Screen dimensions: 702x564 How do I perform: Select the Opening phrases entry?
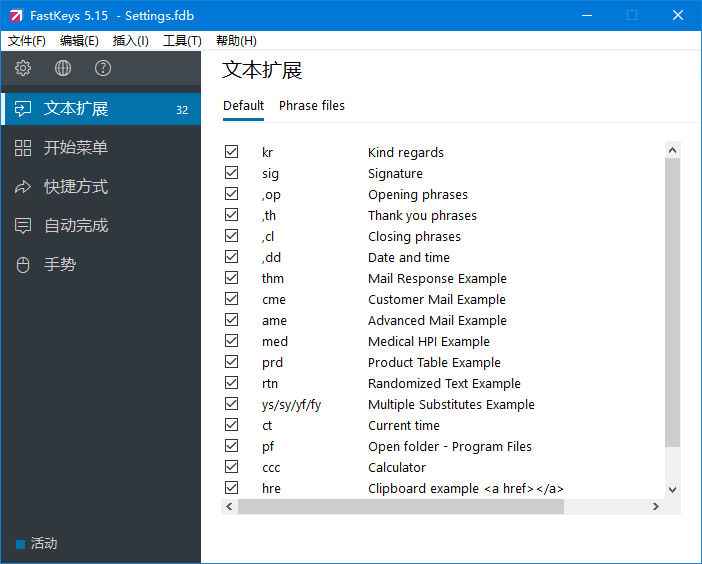pyautogui.click(x=418, y=195)
